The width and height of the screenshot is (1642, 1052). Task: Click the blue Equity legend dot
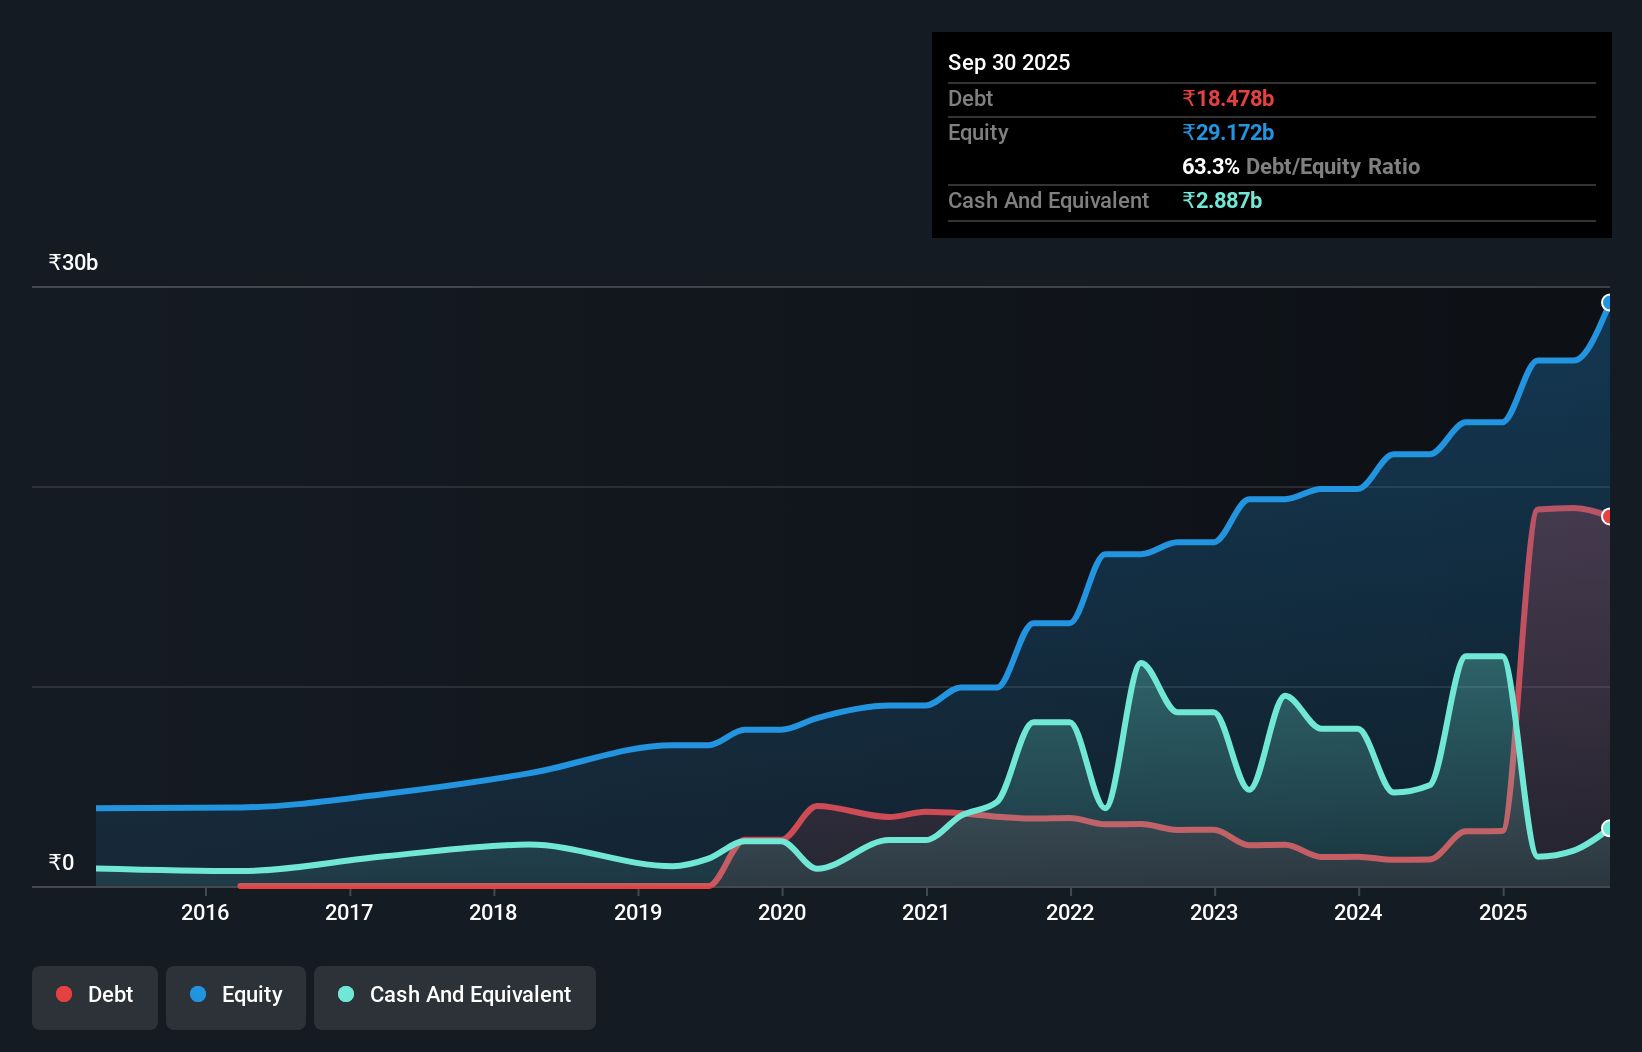[x=197, y=994]
